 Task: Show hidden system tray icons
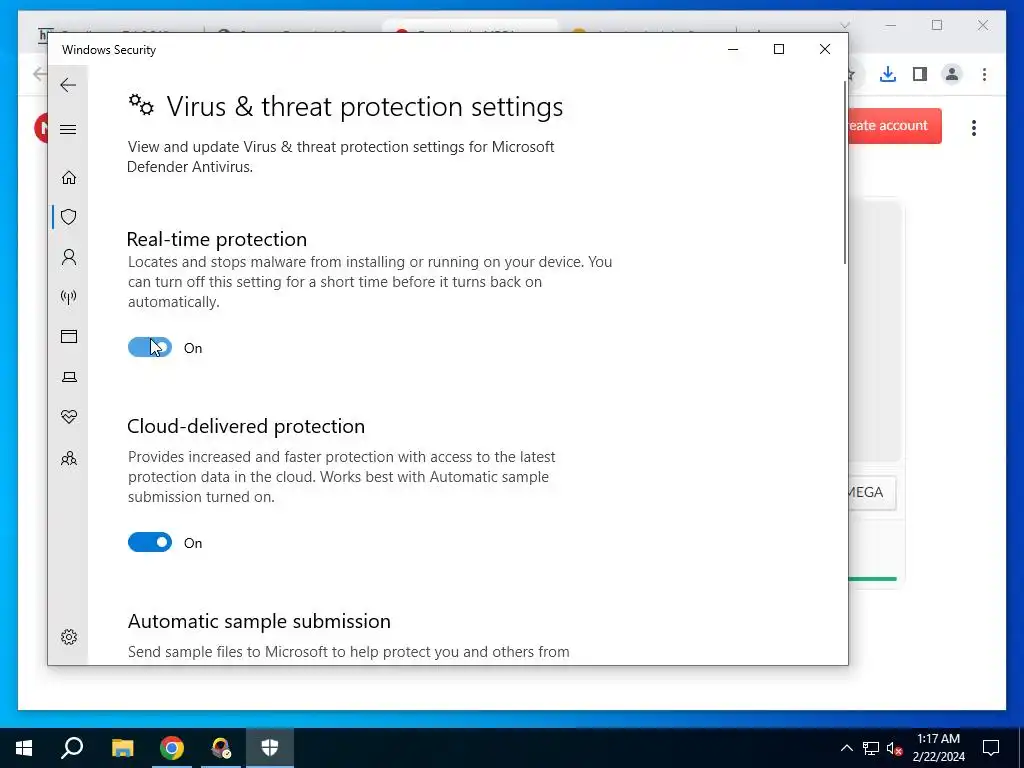click(846, 748)
